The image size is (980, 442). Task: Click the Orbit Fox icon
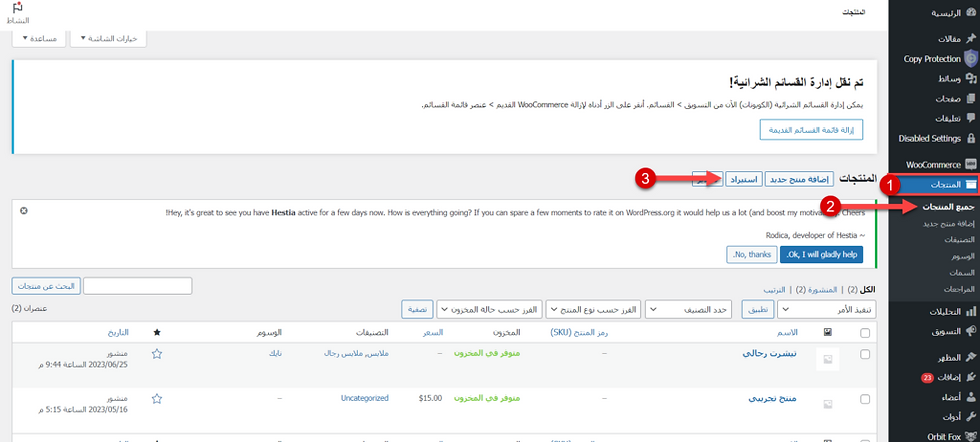(x=971, y=436)
